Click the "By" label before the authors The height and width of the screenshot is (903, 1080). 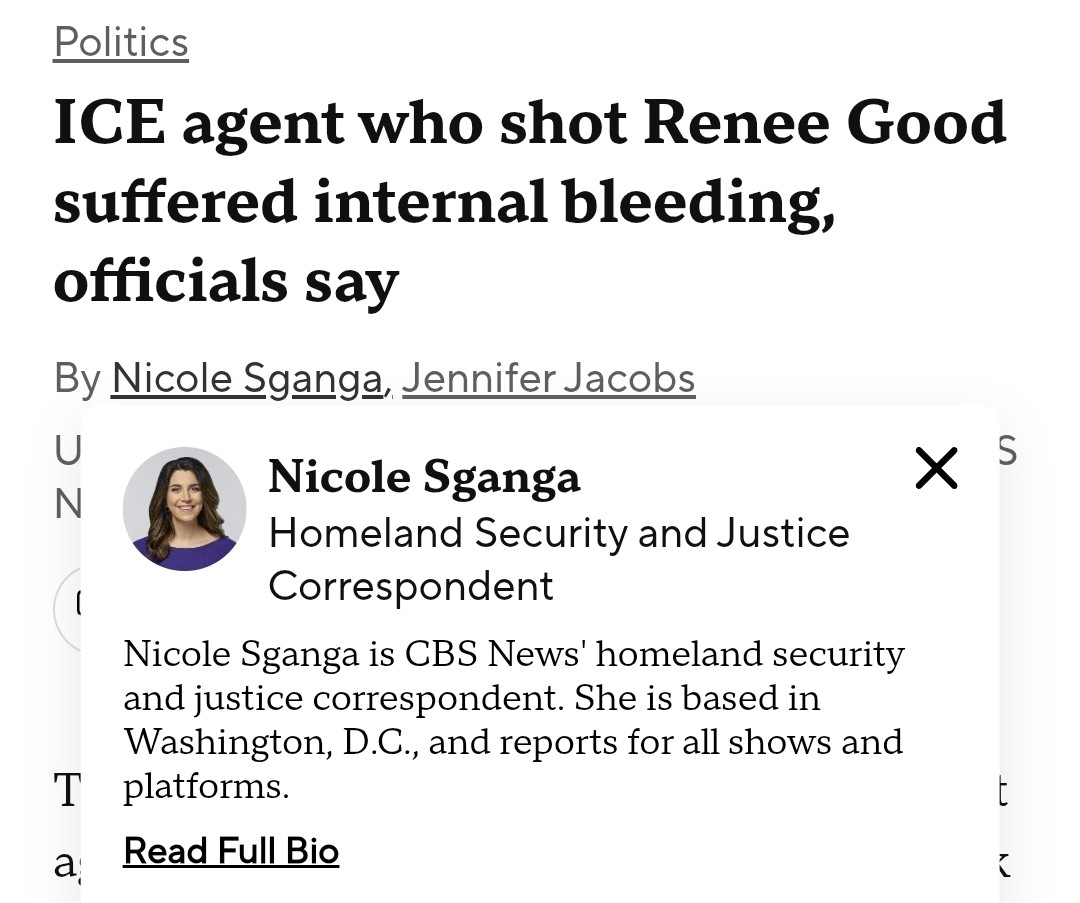(x=77, y=379)
